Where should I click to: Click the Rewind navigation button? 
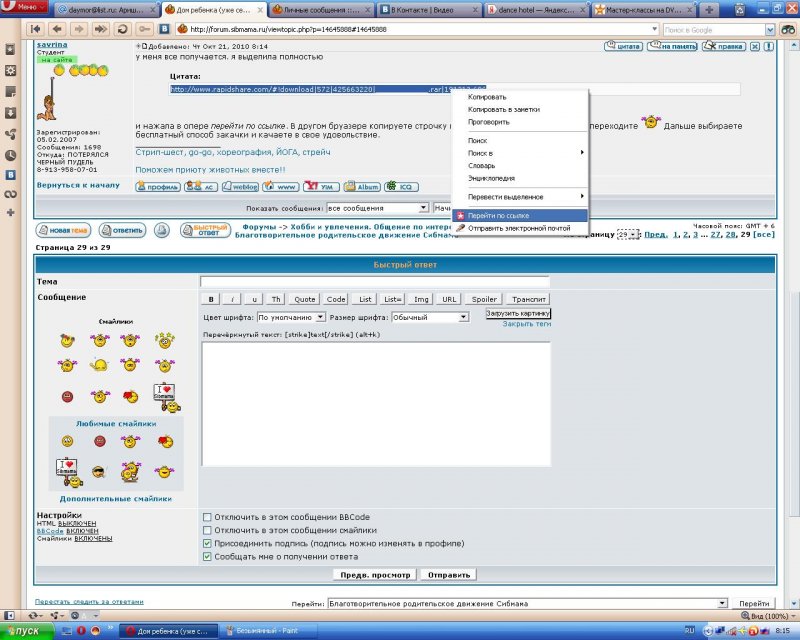point(36,29)
